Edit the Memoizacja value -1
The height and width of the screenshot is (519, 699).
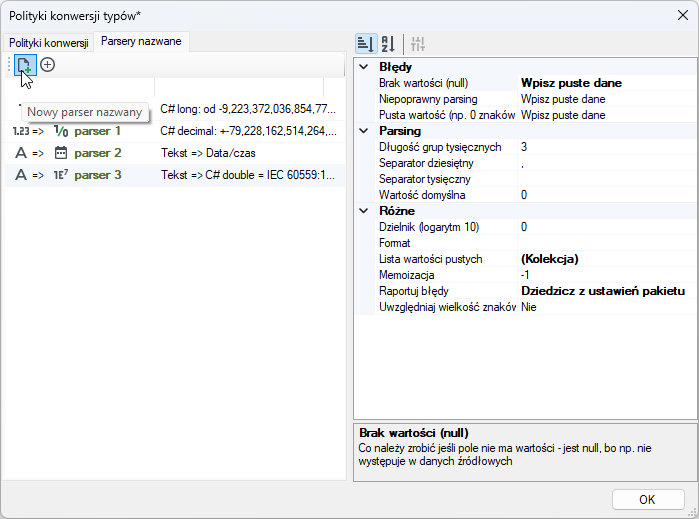click(607, 275)
